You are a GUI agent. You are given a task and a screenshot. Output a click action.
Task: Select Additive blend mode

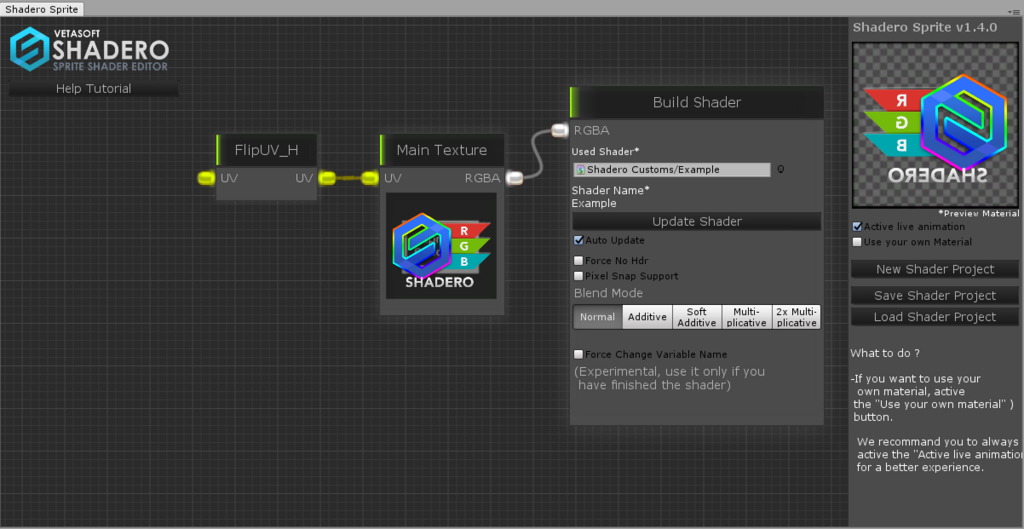[647, 317]
